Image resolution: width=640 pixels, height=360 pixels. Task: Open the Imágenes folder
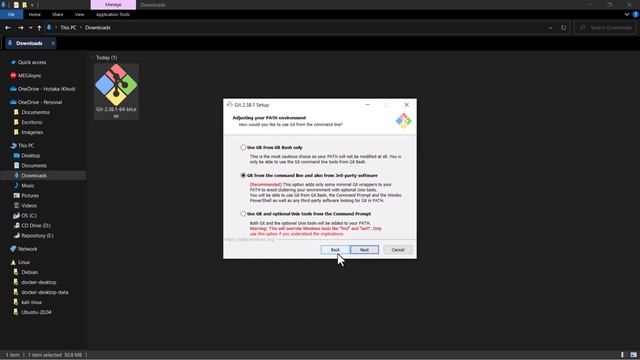click(32, 132)
